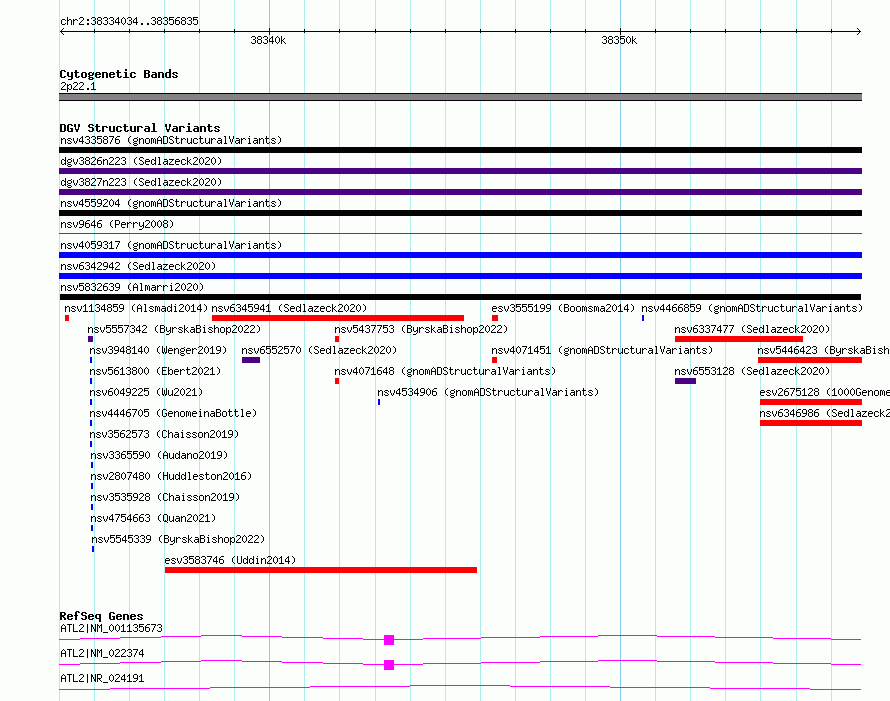Image resolution: width=890 pixels, height=701 pixels.
Task: Click the 38350k ruler position label
Action: point(619,40)
